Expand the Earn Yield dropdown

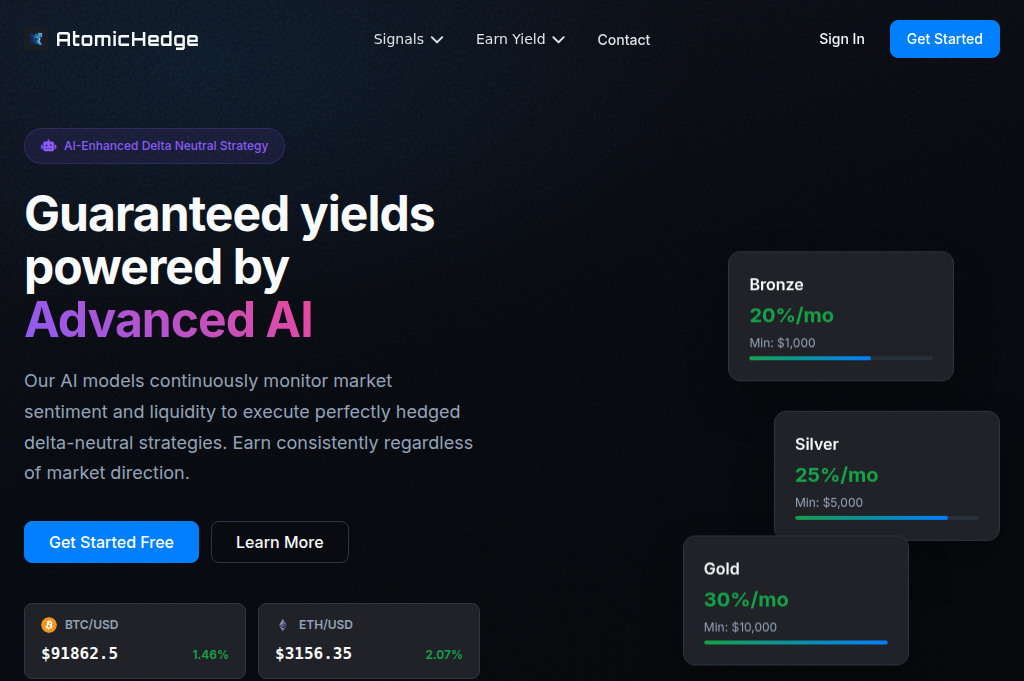click(x=520, y=39)
